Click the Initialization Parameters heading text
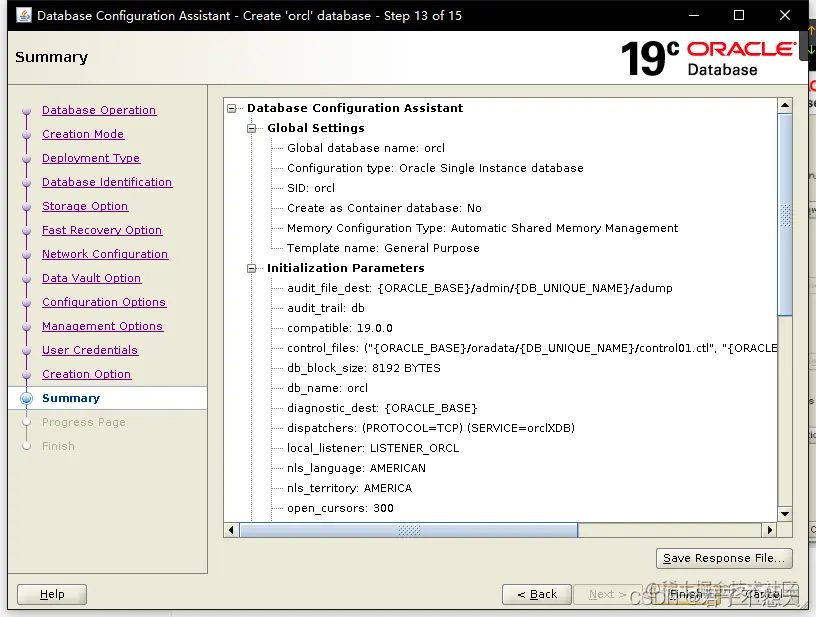Viewport: 816px width, 617px height. pyautogui.click(x=346, y=268)
